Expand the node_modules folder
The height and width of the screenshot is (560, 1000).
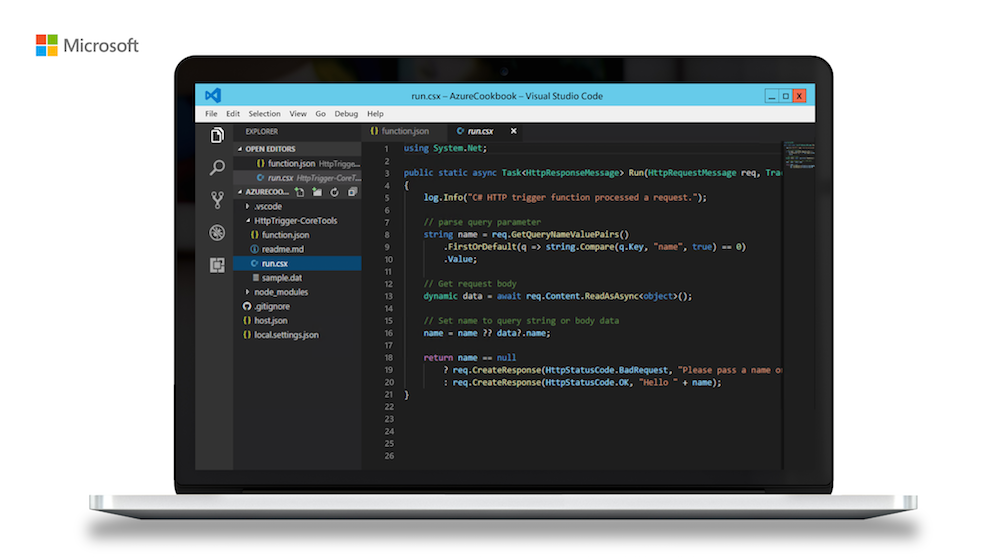pyautogui.click(x=247, y=292)
